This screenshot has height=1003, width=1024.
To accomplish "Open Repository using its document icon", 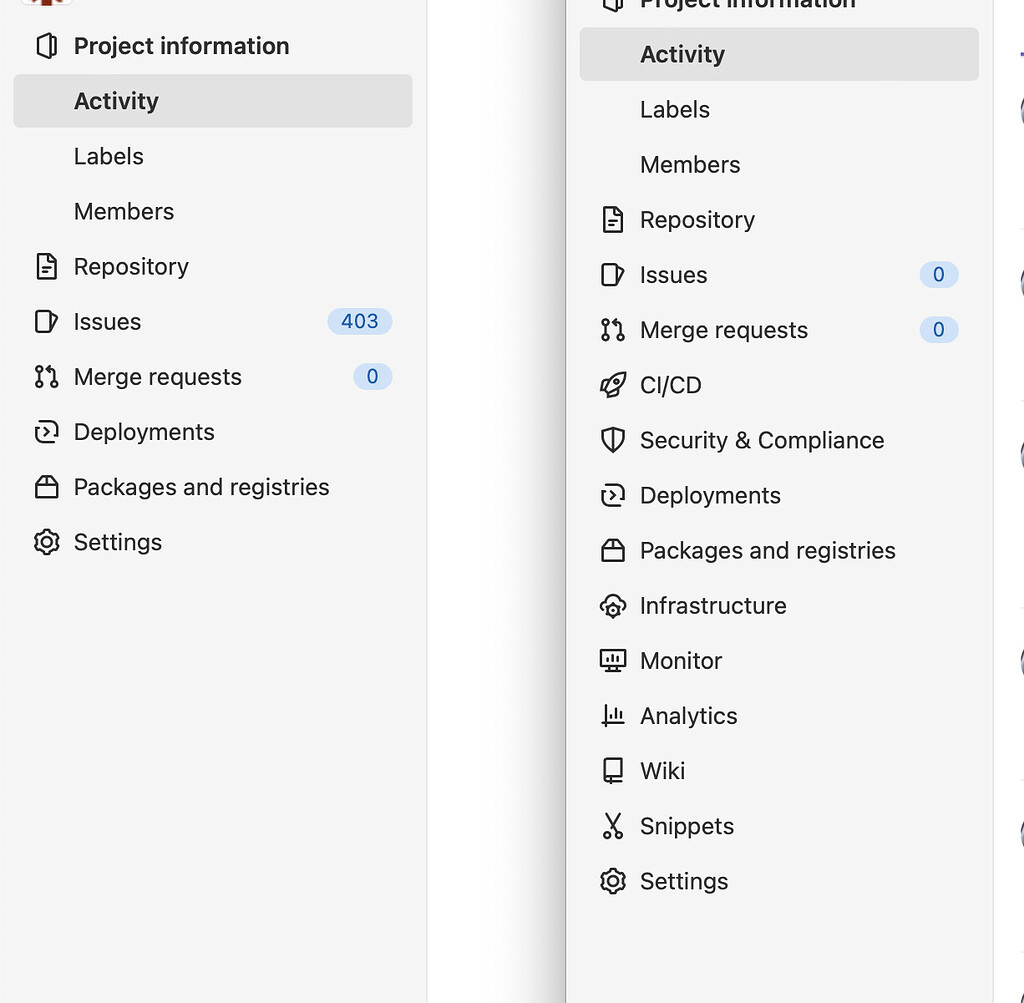I will [613, 220].
